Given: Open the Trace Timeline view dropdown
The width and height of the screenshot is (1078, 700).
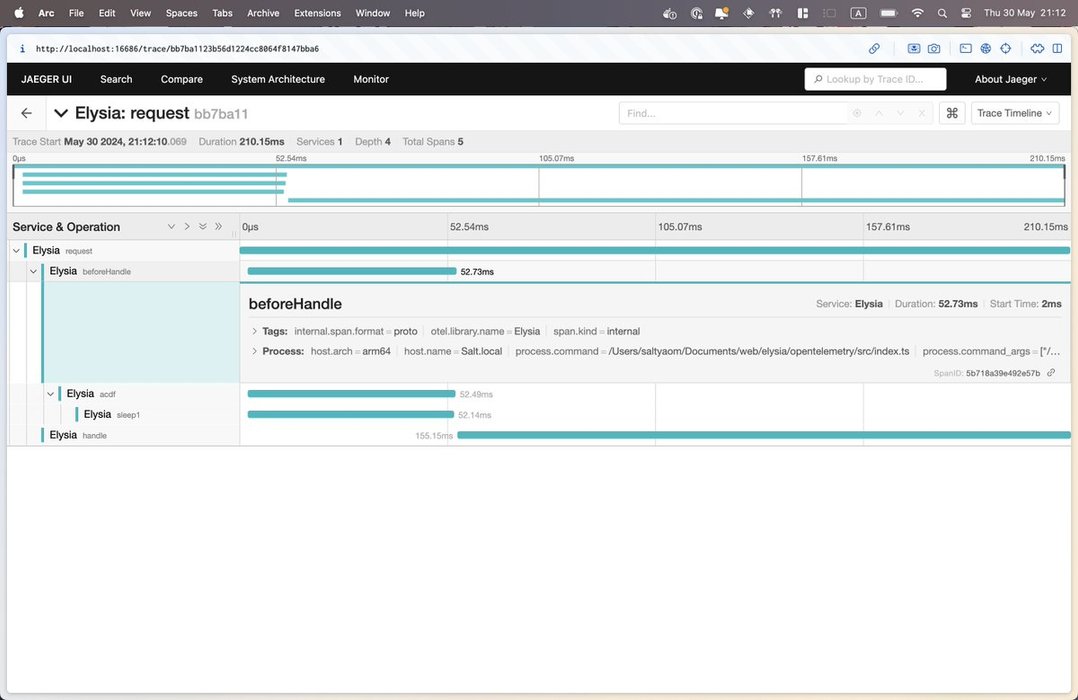Looking at the screenshot, I should (1015, 113).
